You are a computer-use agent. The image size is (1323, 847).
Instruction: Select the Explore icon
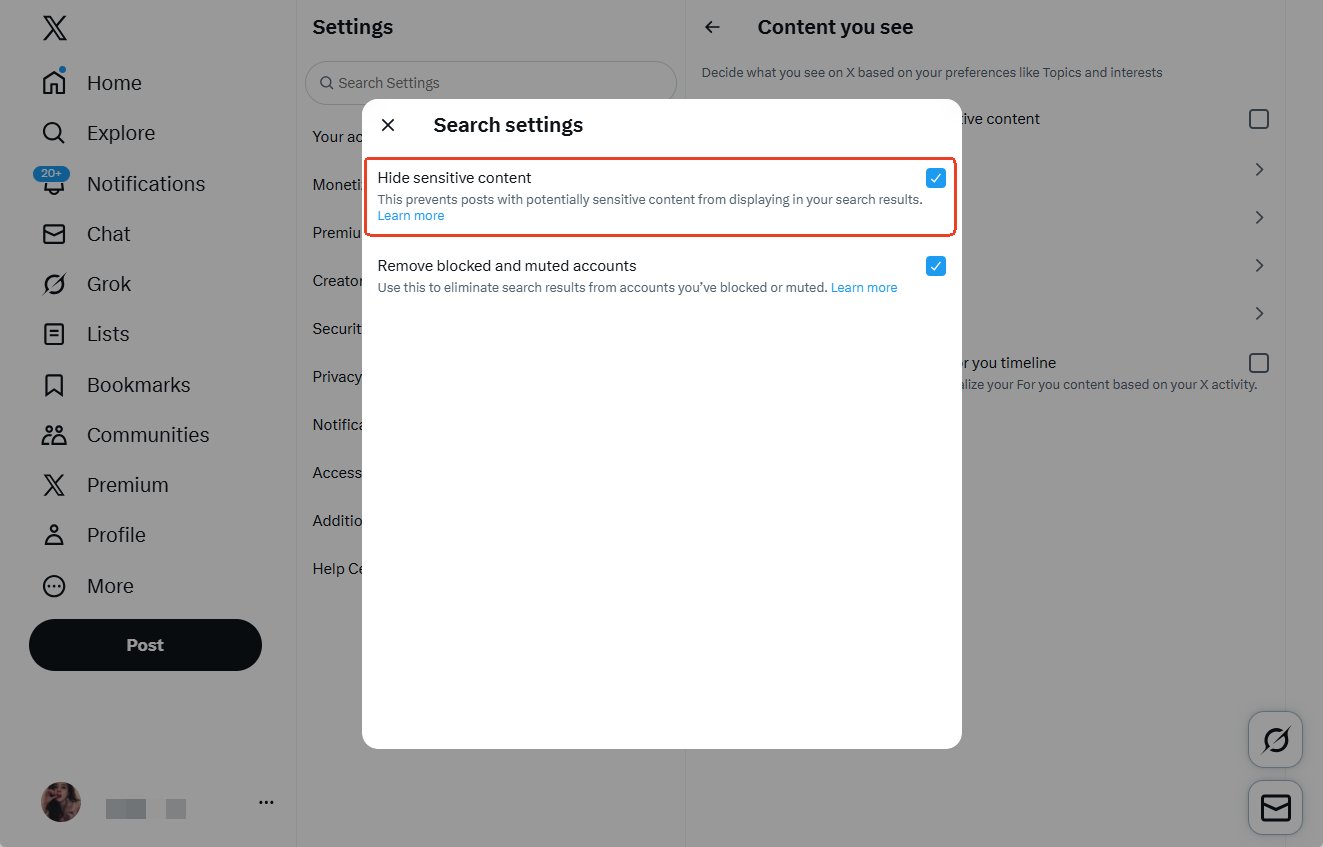[x=52, y=132]
